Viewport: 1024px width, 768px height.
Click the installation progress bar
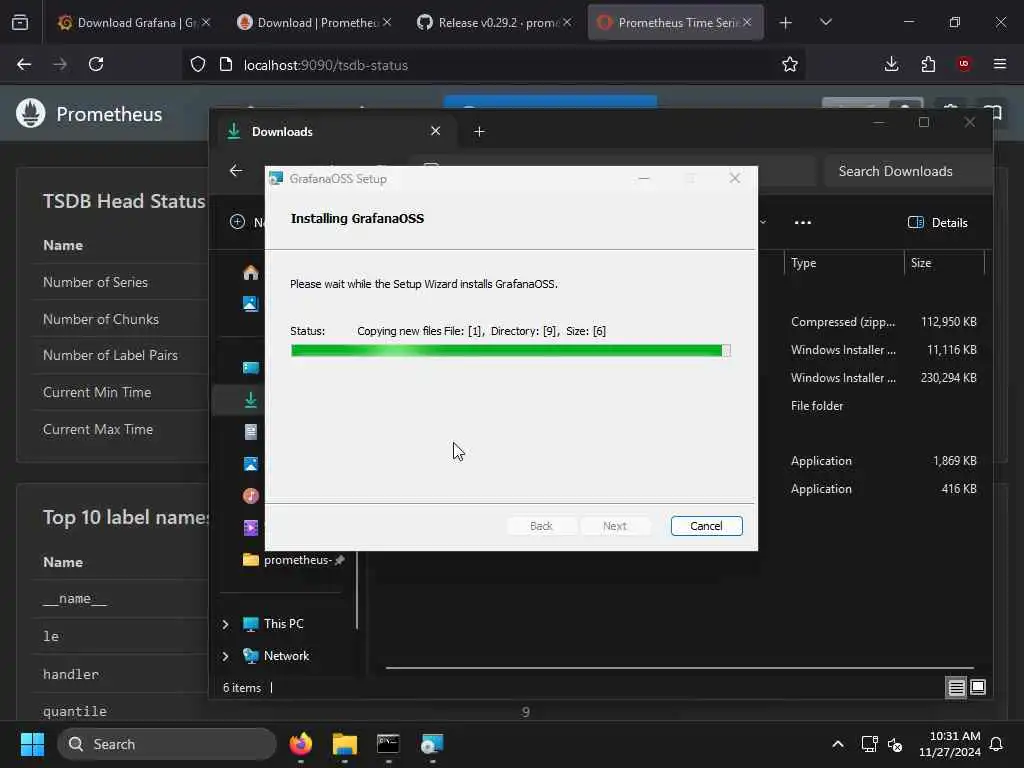click(510, 351)
